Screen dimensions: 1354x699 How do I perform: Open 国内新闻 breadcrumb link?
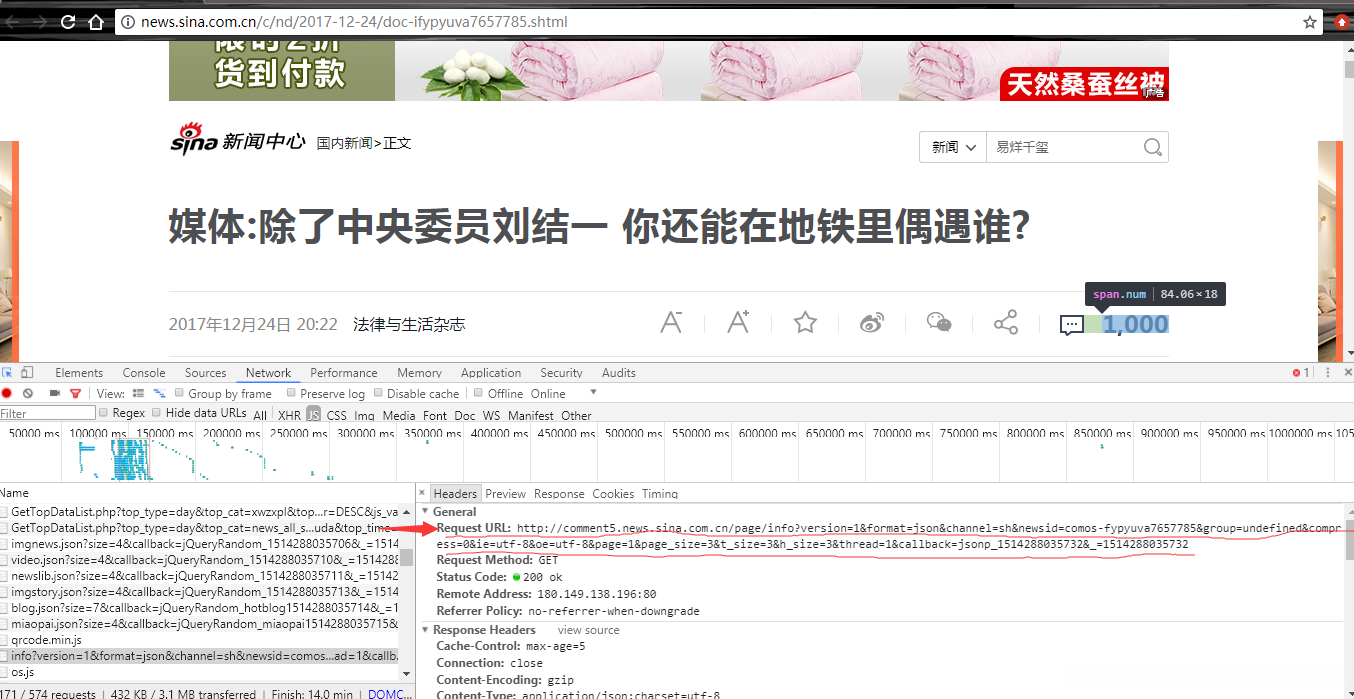[344, 143]
